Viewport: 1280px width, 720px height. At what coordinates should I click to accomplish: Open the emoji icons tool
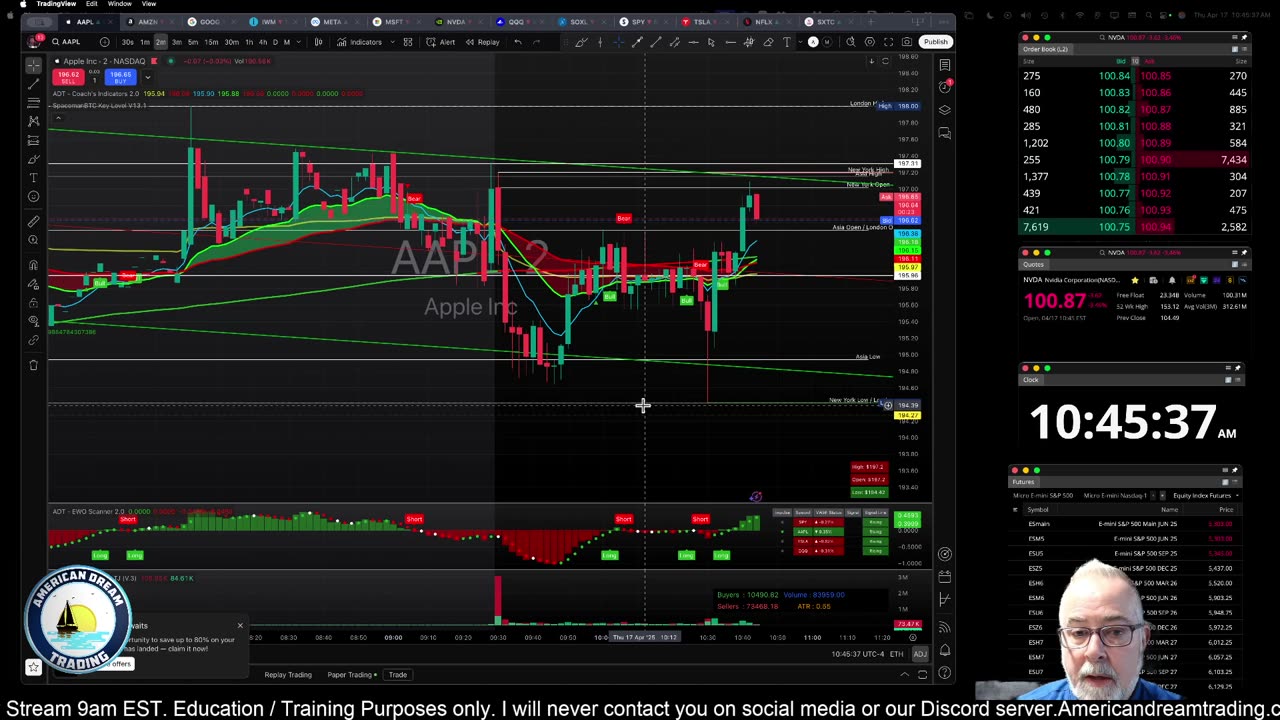click(33, 197)
